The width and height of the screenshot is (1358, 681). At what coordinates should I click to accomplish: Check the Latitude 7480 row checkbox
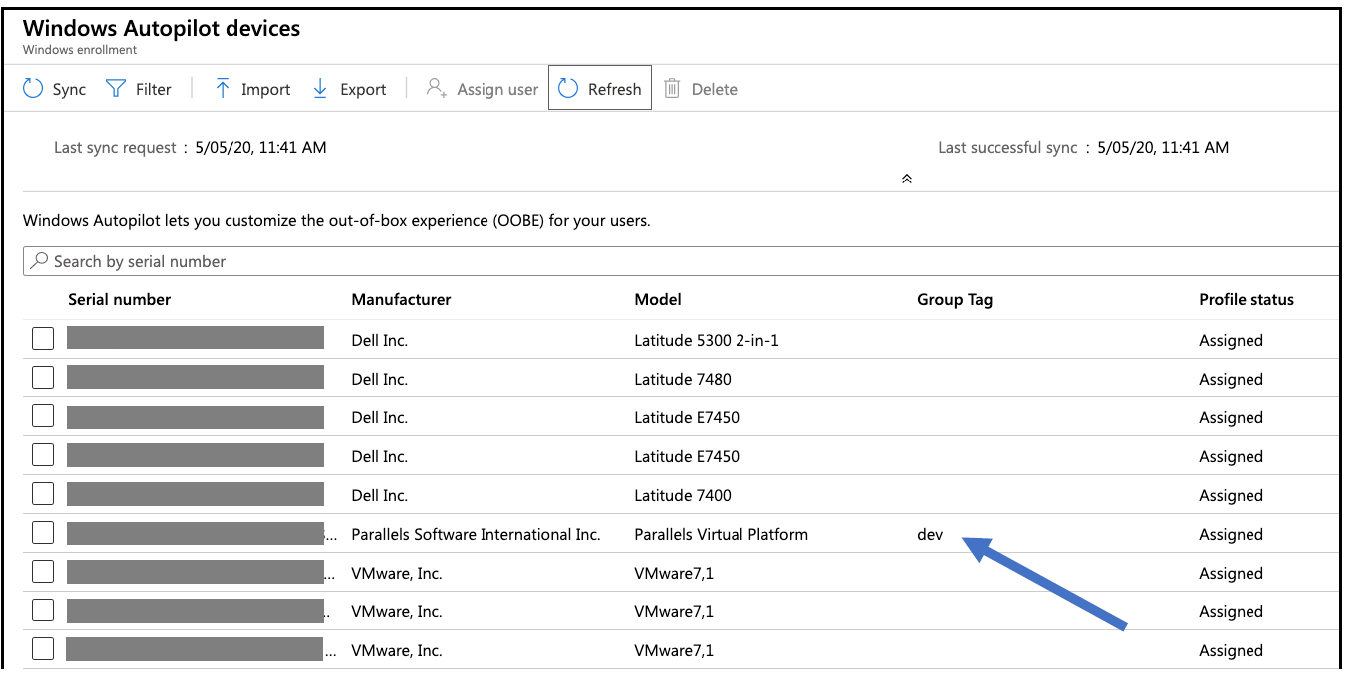pyautogui.click(x=43, y=378)
